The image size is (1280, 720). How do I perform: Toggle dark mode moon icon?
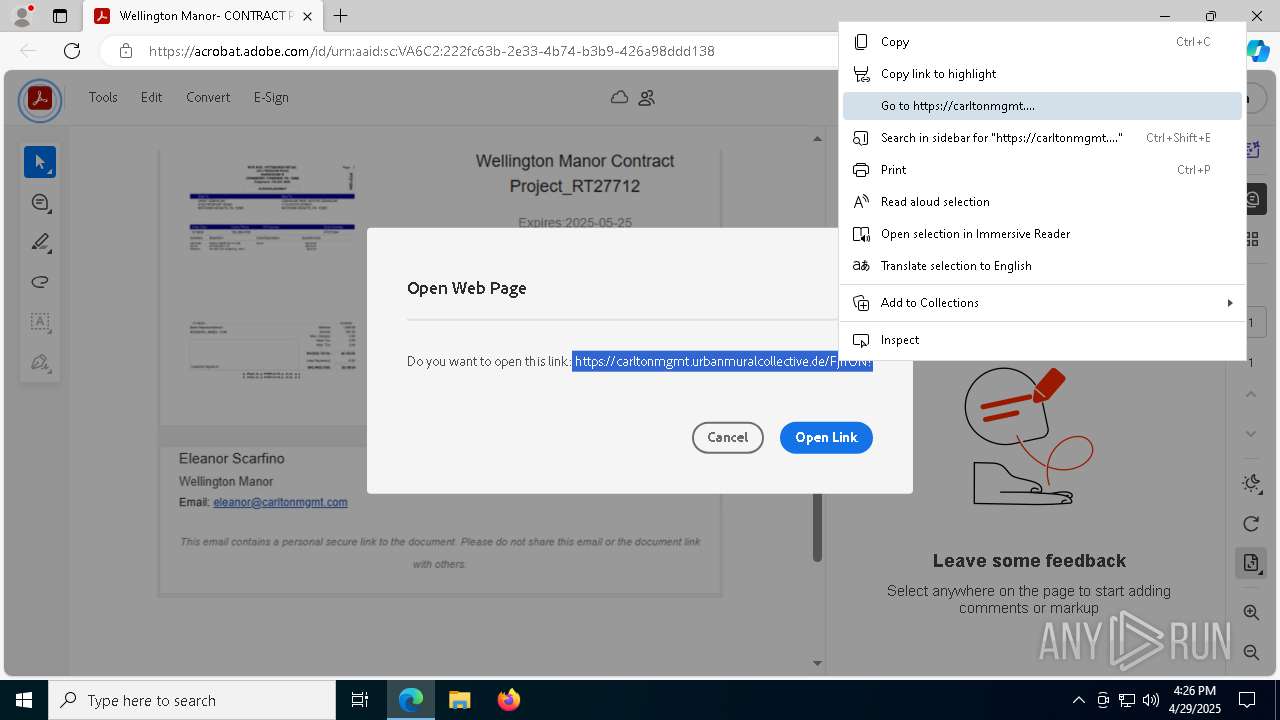(x=1251, y=483)
